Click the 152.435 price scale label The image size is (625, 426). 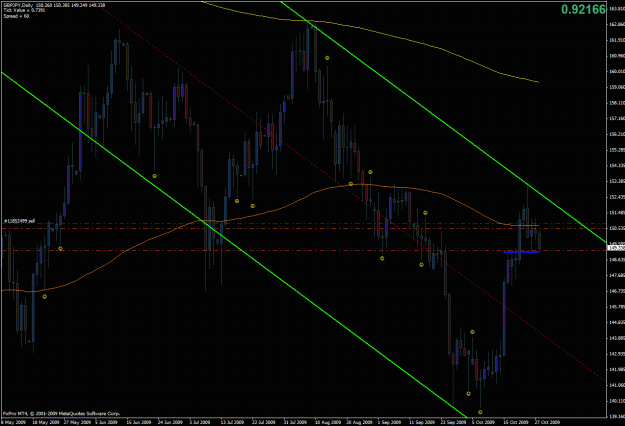tap(616, 197)
